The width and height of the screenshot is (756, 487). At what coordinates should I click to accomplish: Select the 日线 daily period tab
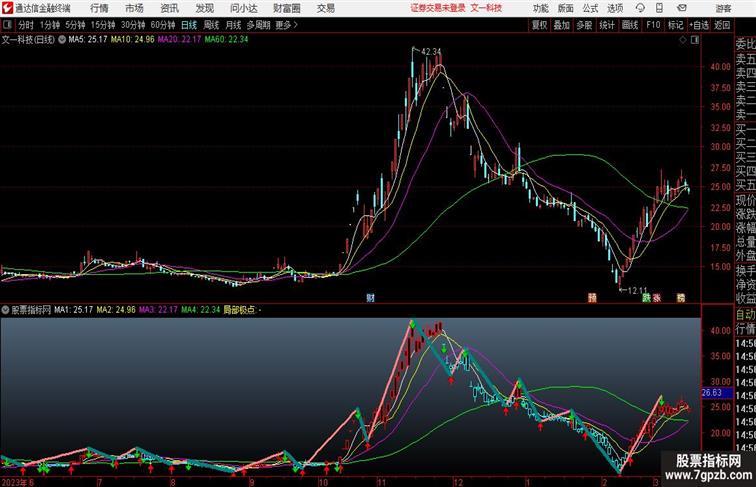tap(189, 25)
